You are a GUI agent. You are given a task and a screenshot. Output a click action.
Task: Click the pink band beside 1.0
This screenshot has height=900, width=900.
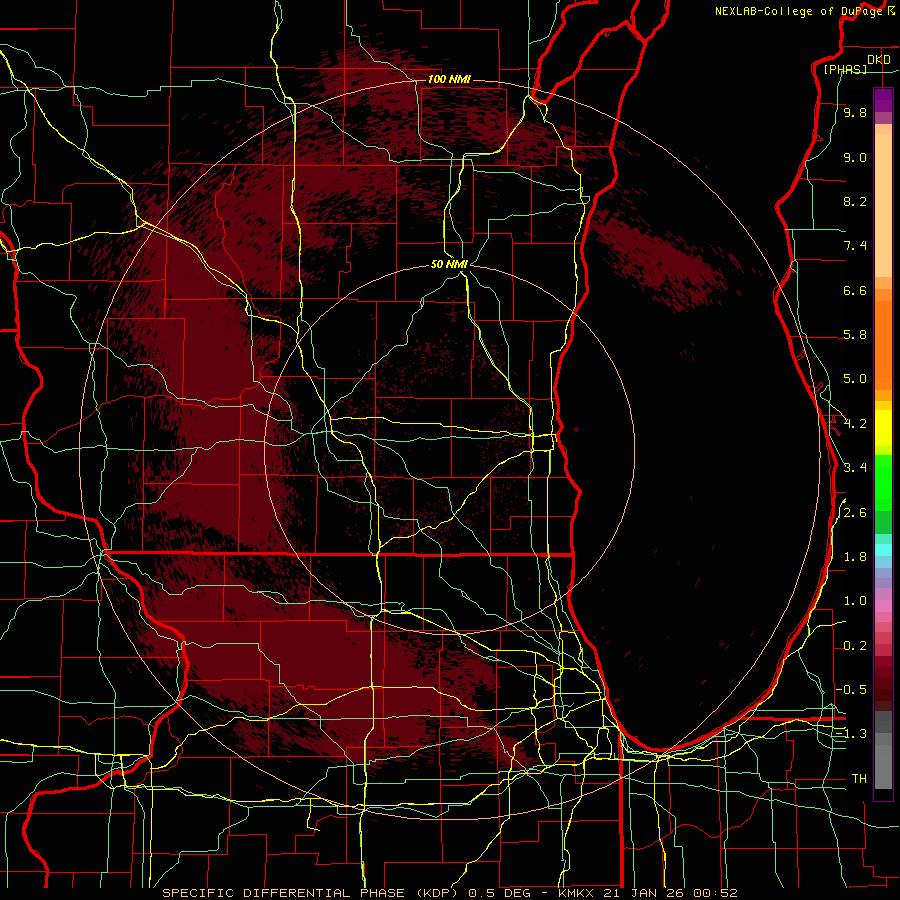(883, 606)
